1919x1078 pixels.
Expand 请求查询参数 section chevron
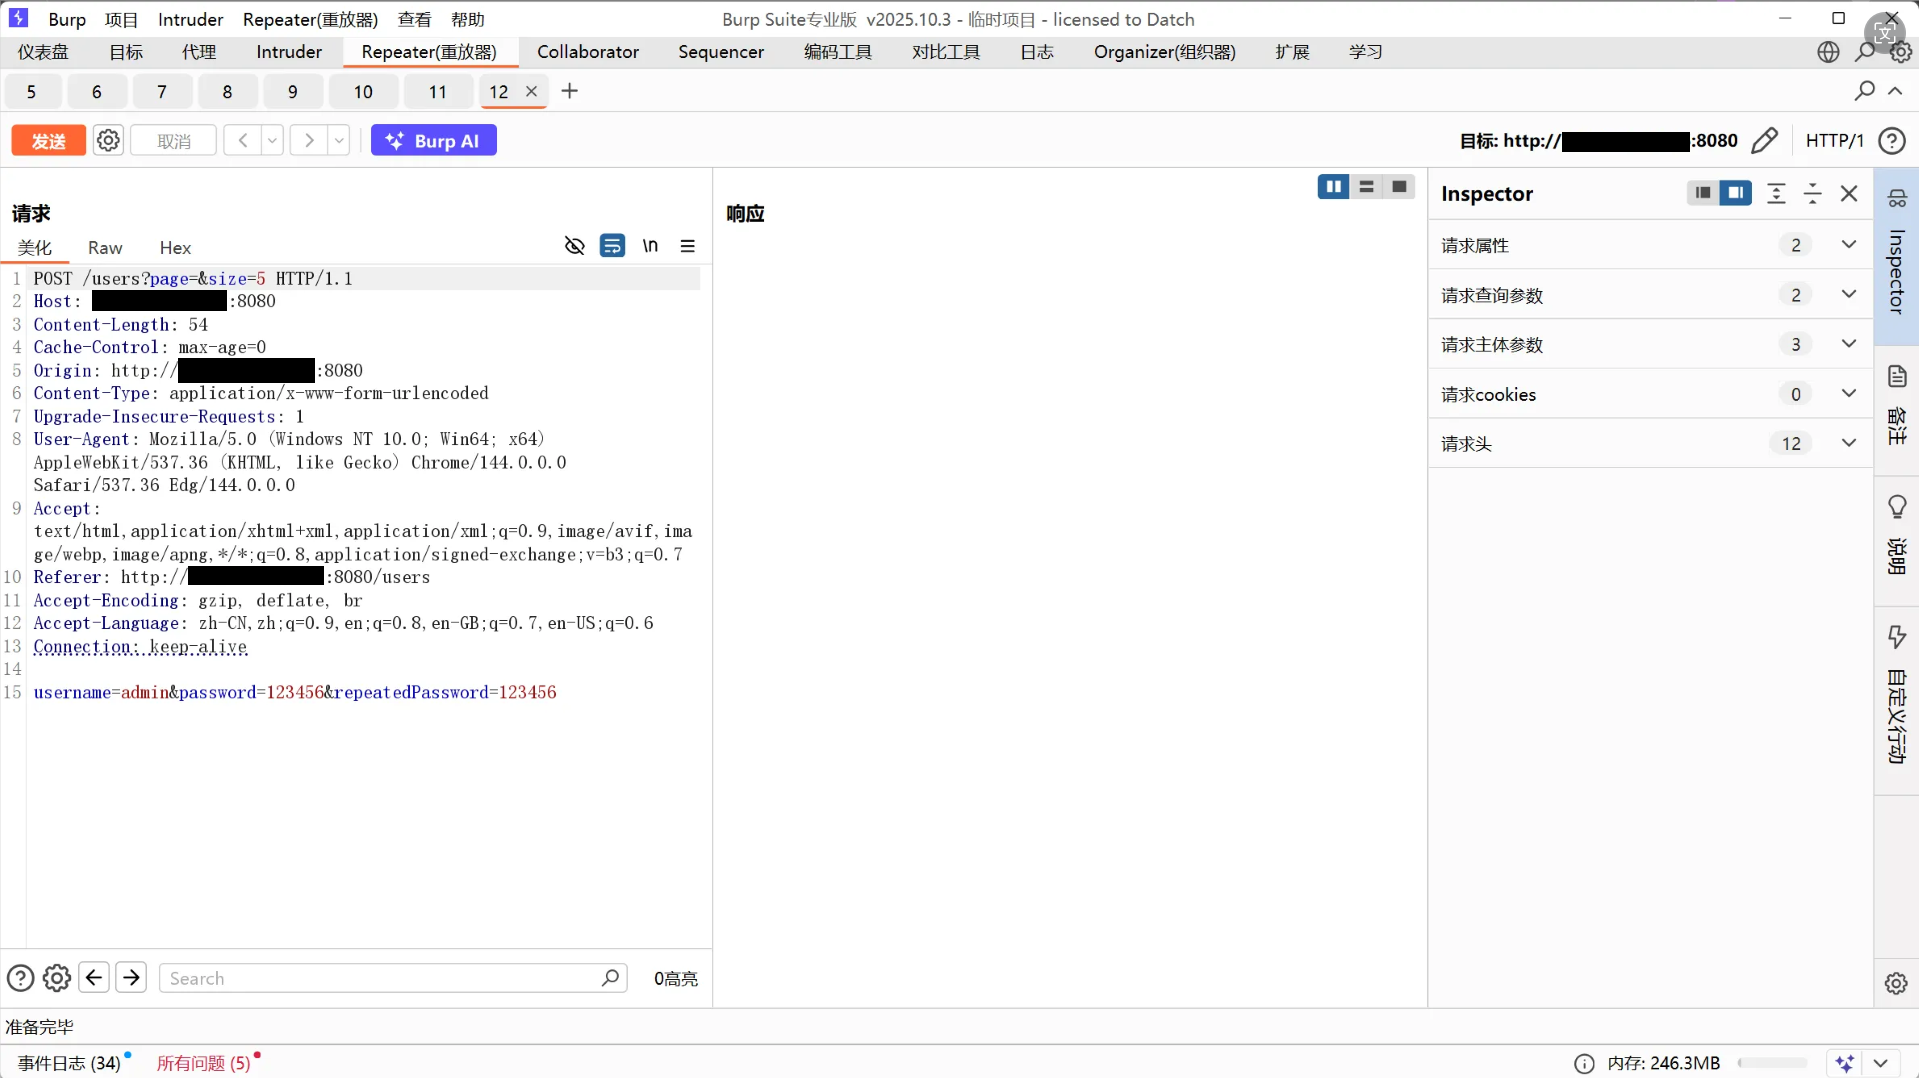[x=1849, y=294]
